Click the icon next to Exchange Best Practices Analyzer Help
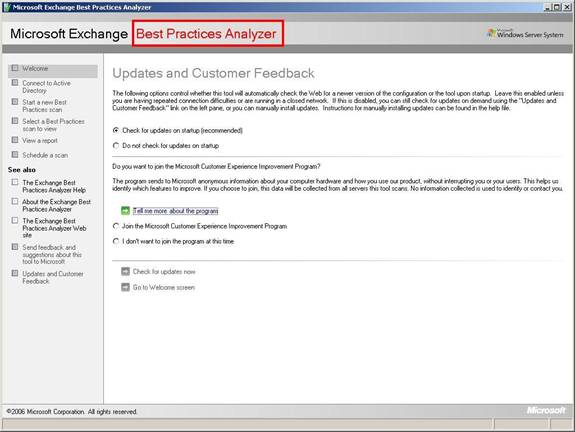Image resolution: width=575 pixels, height=432 pixels. 15,182
